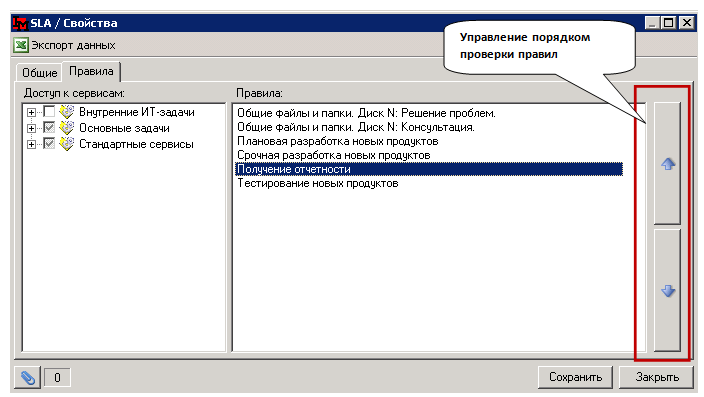
Task: Move selected rule down with arrow button
Action: click(668, 290)
